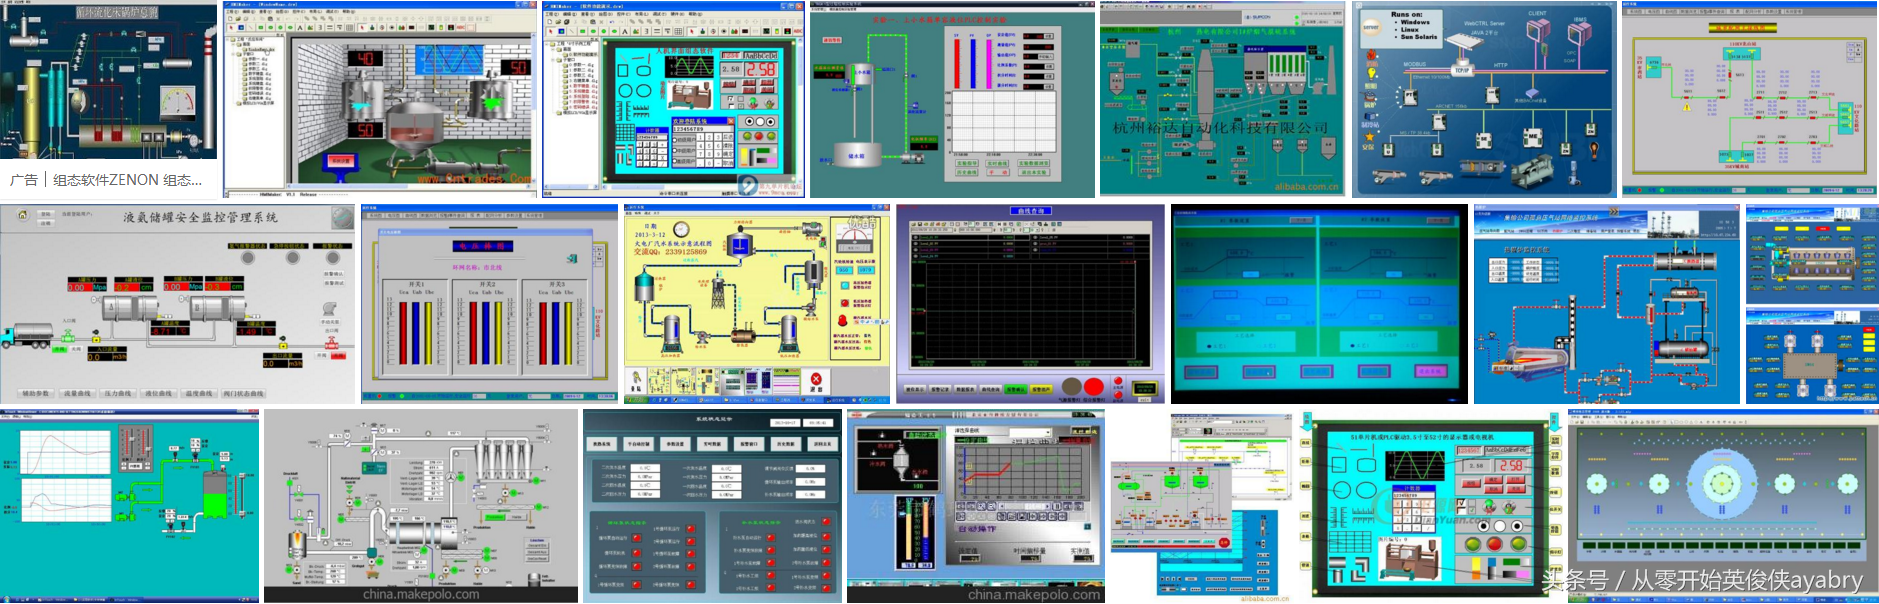Click the yellow warning triangle in the 110kV network diagram
The image size is (1879, 604).
point(1687,106)
